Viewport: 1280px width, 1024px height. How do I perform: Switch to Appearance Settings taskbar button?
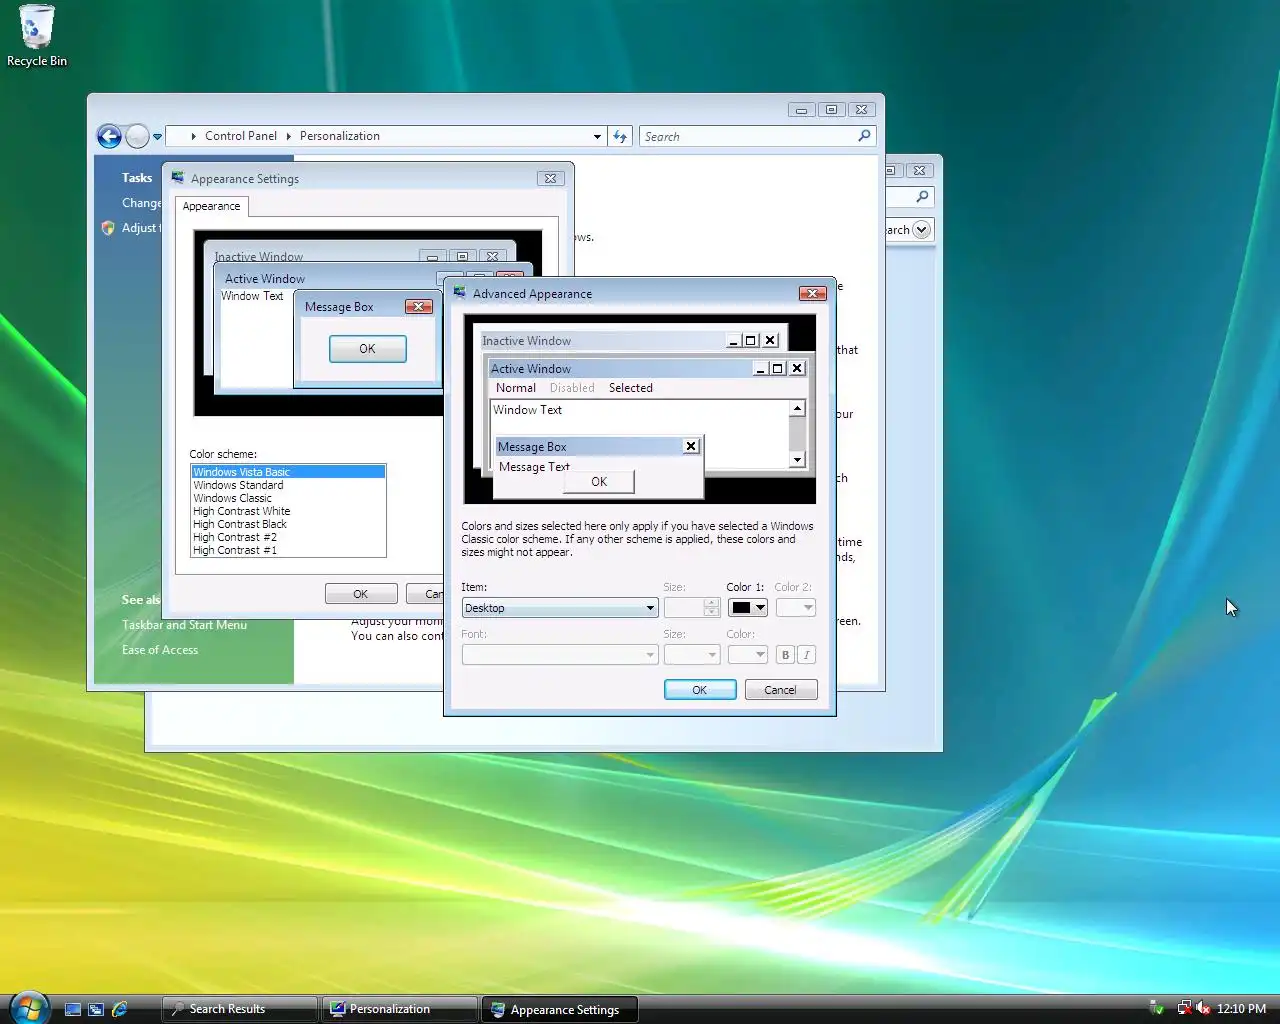[x=560, y=1009]
